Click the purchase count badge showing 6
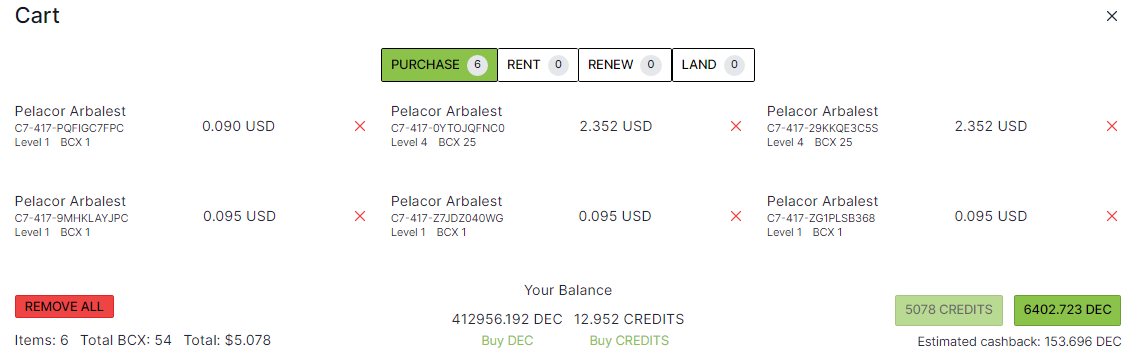1136x364 pixels. tap(477, 65)
